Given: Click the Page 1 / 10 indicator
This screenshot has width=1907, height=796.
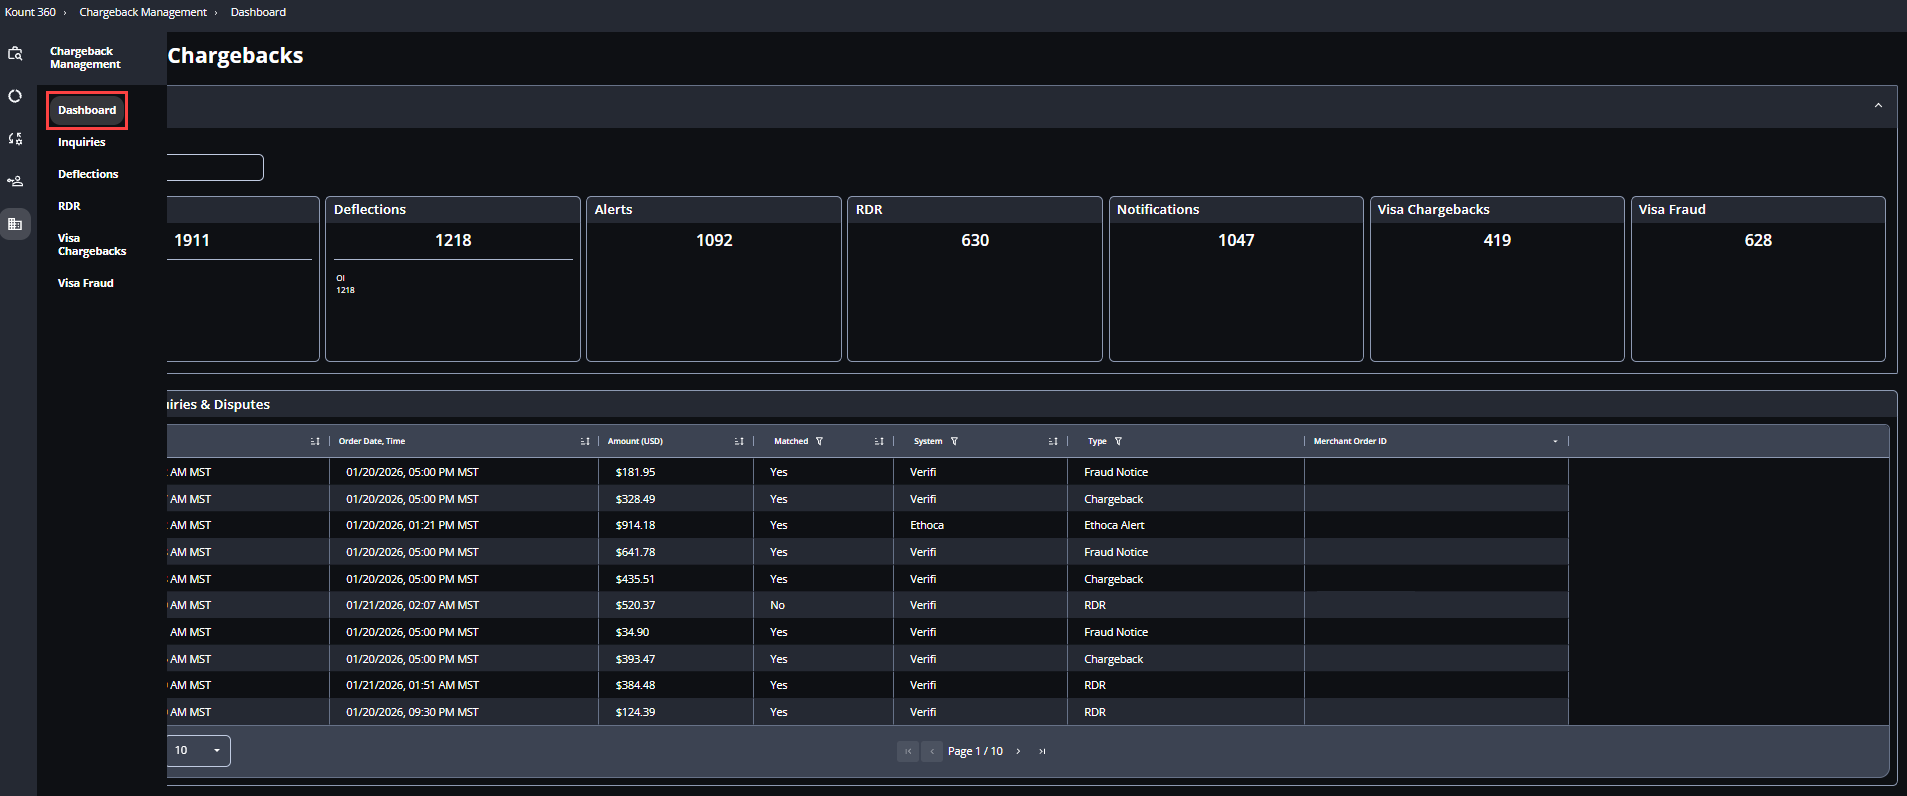Looking at the screenshot, I should (975, 751).
